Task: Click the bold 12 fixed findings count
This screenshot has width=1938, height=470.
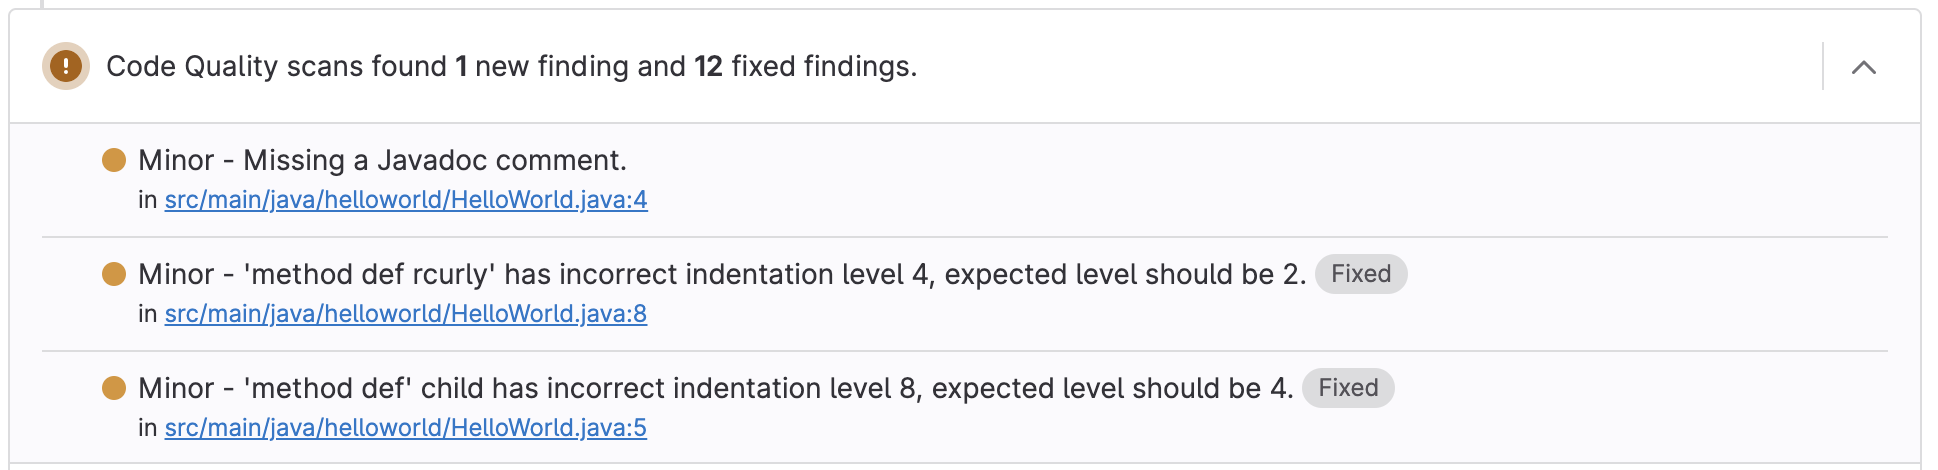Action: 708,67
